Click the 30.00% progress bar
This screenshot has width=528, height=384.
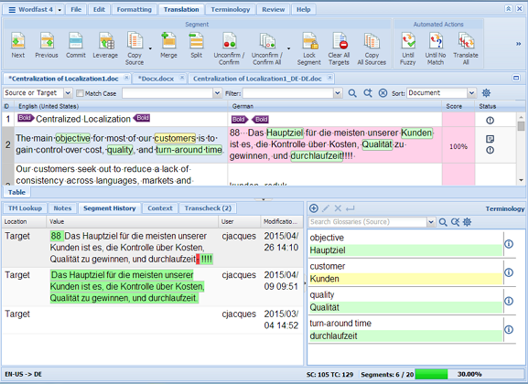(x=469, y=374)
